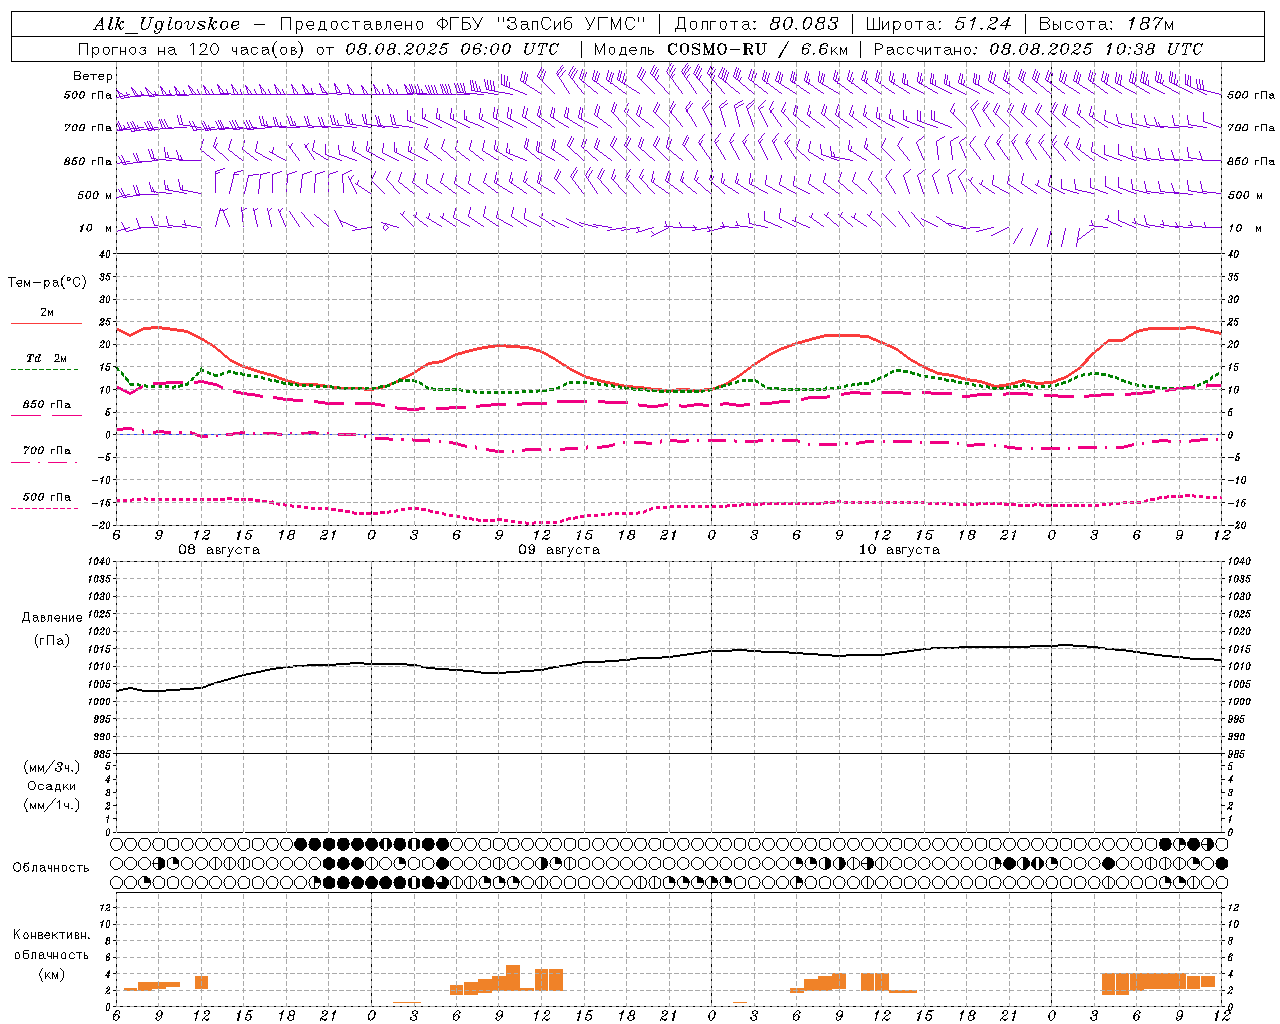Screen dimensions: 1280x1024
Task: Click the dash-dot line under 700 гПа legend
Action: (x=44, y=462)
